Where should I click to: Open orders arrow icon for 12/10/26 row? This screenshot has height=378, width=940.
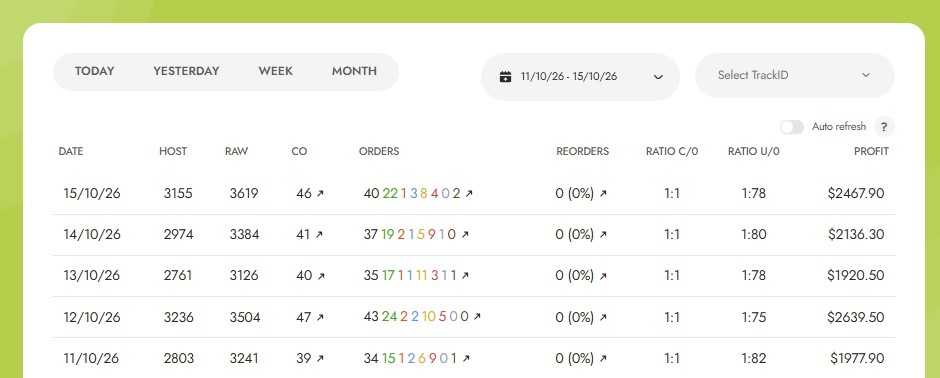(477, 317)
